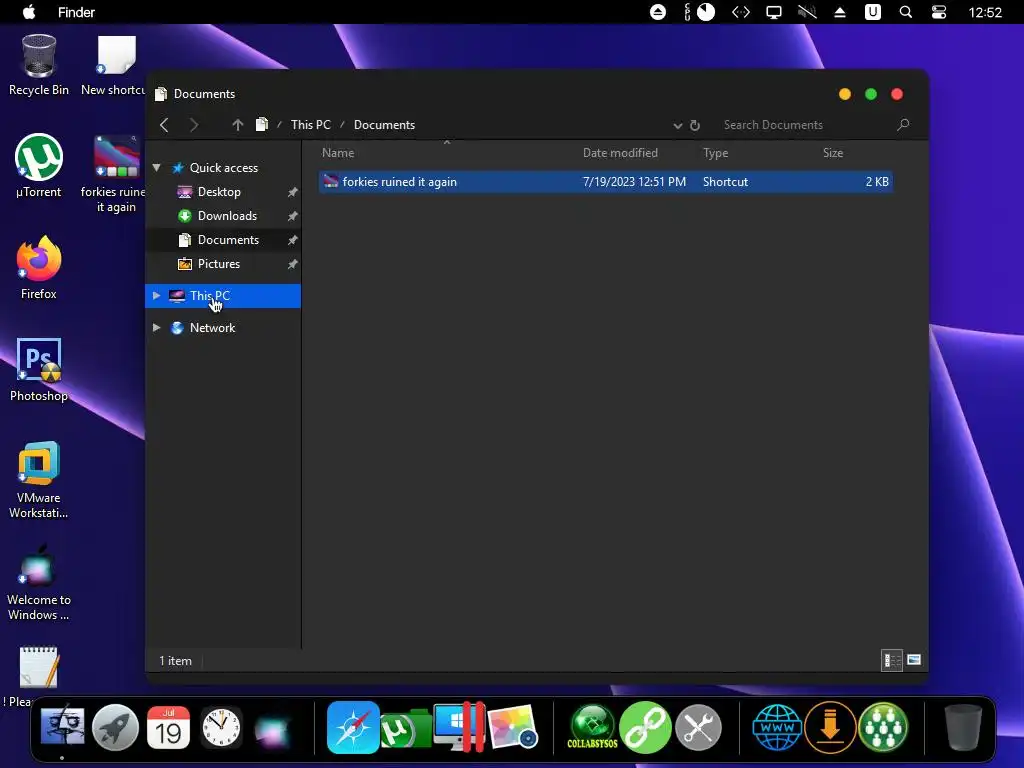1024x768 pixels.
Task: Select Downloads in Quick access
Action: pyautogui.click(x=227, y=216)
